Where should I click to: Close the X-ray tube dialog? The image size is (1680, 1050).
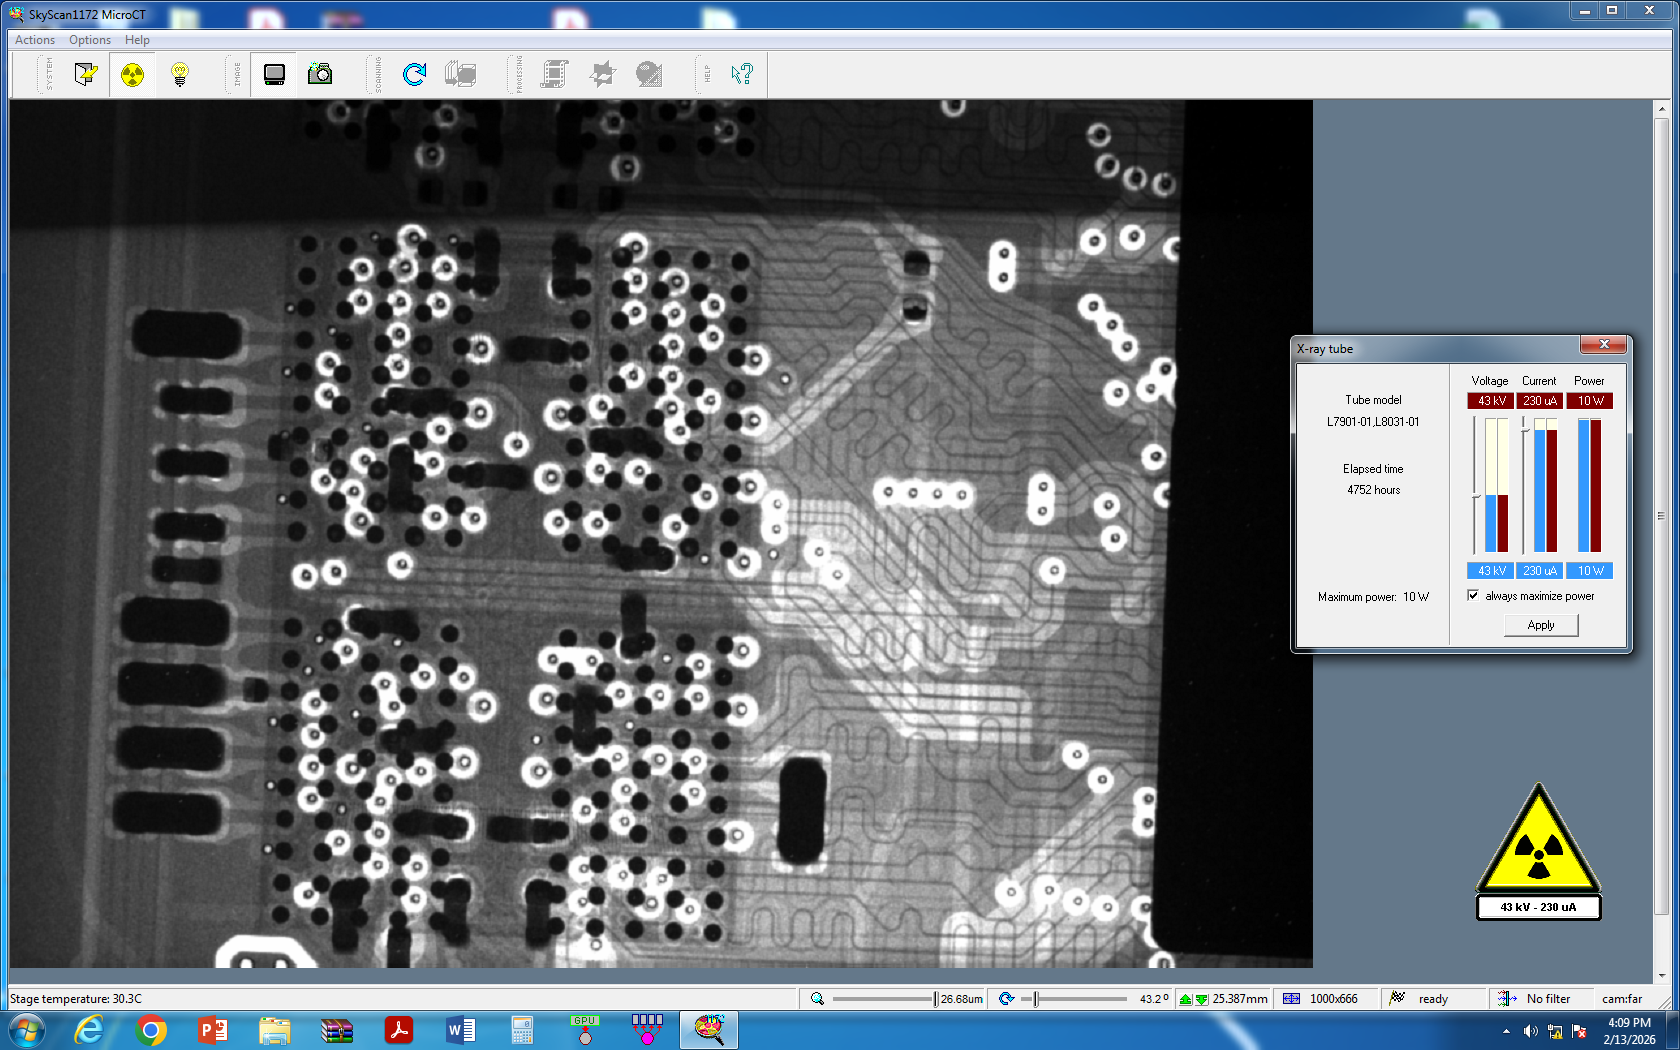click(x=1604, y=345)
